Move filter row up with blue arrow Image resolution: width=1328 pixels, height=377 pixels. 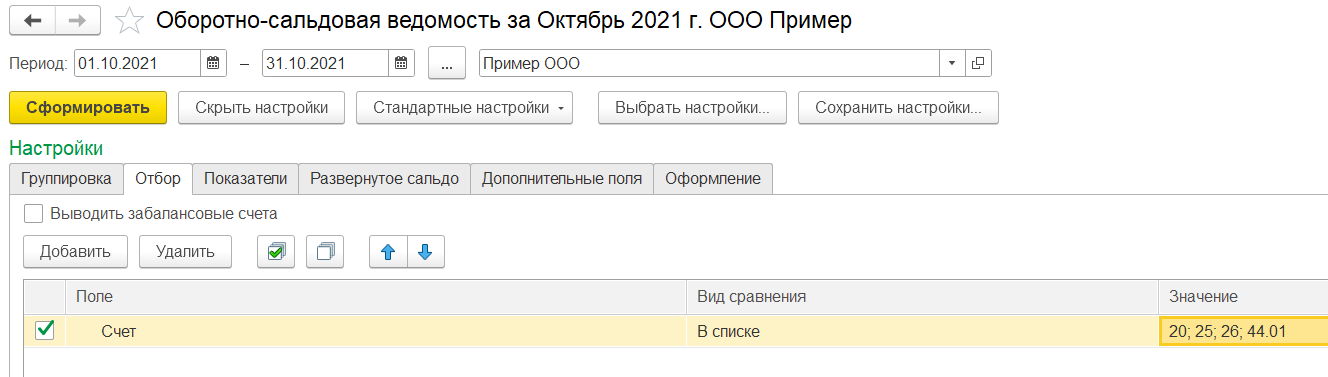pos(388,253)
